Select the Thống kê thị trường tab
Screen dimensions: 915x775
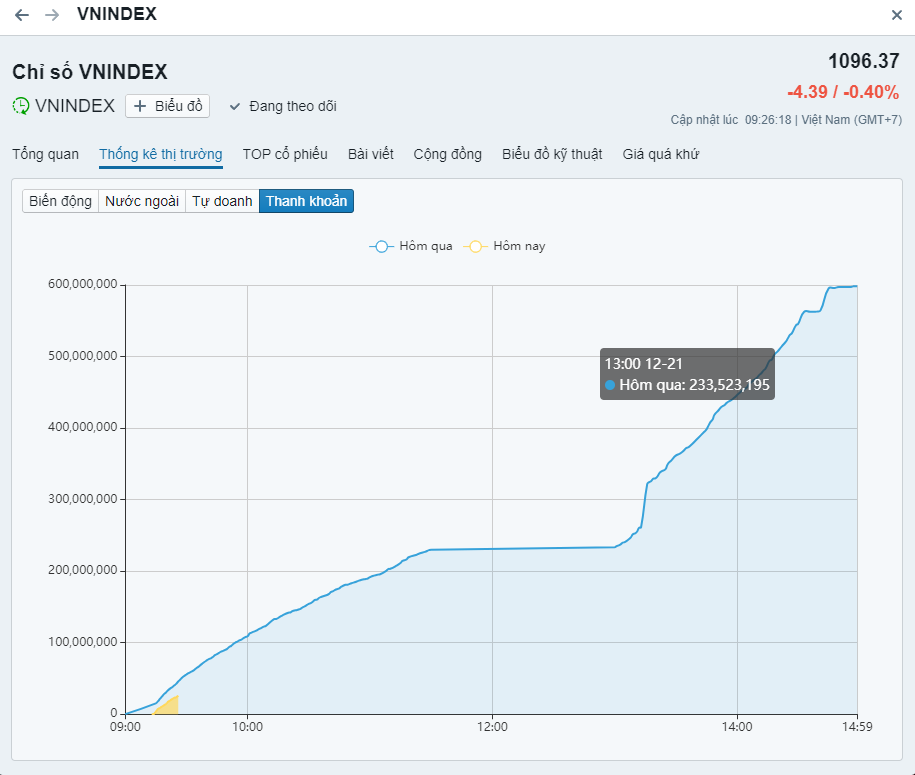pos(161,154)
